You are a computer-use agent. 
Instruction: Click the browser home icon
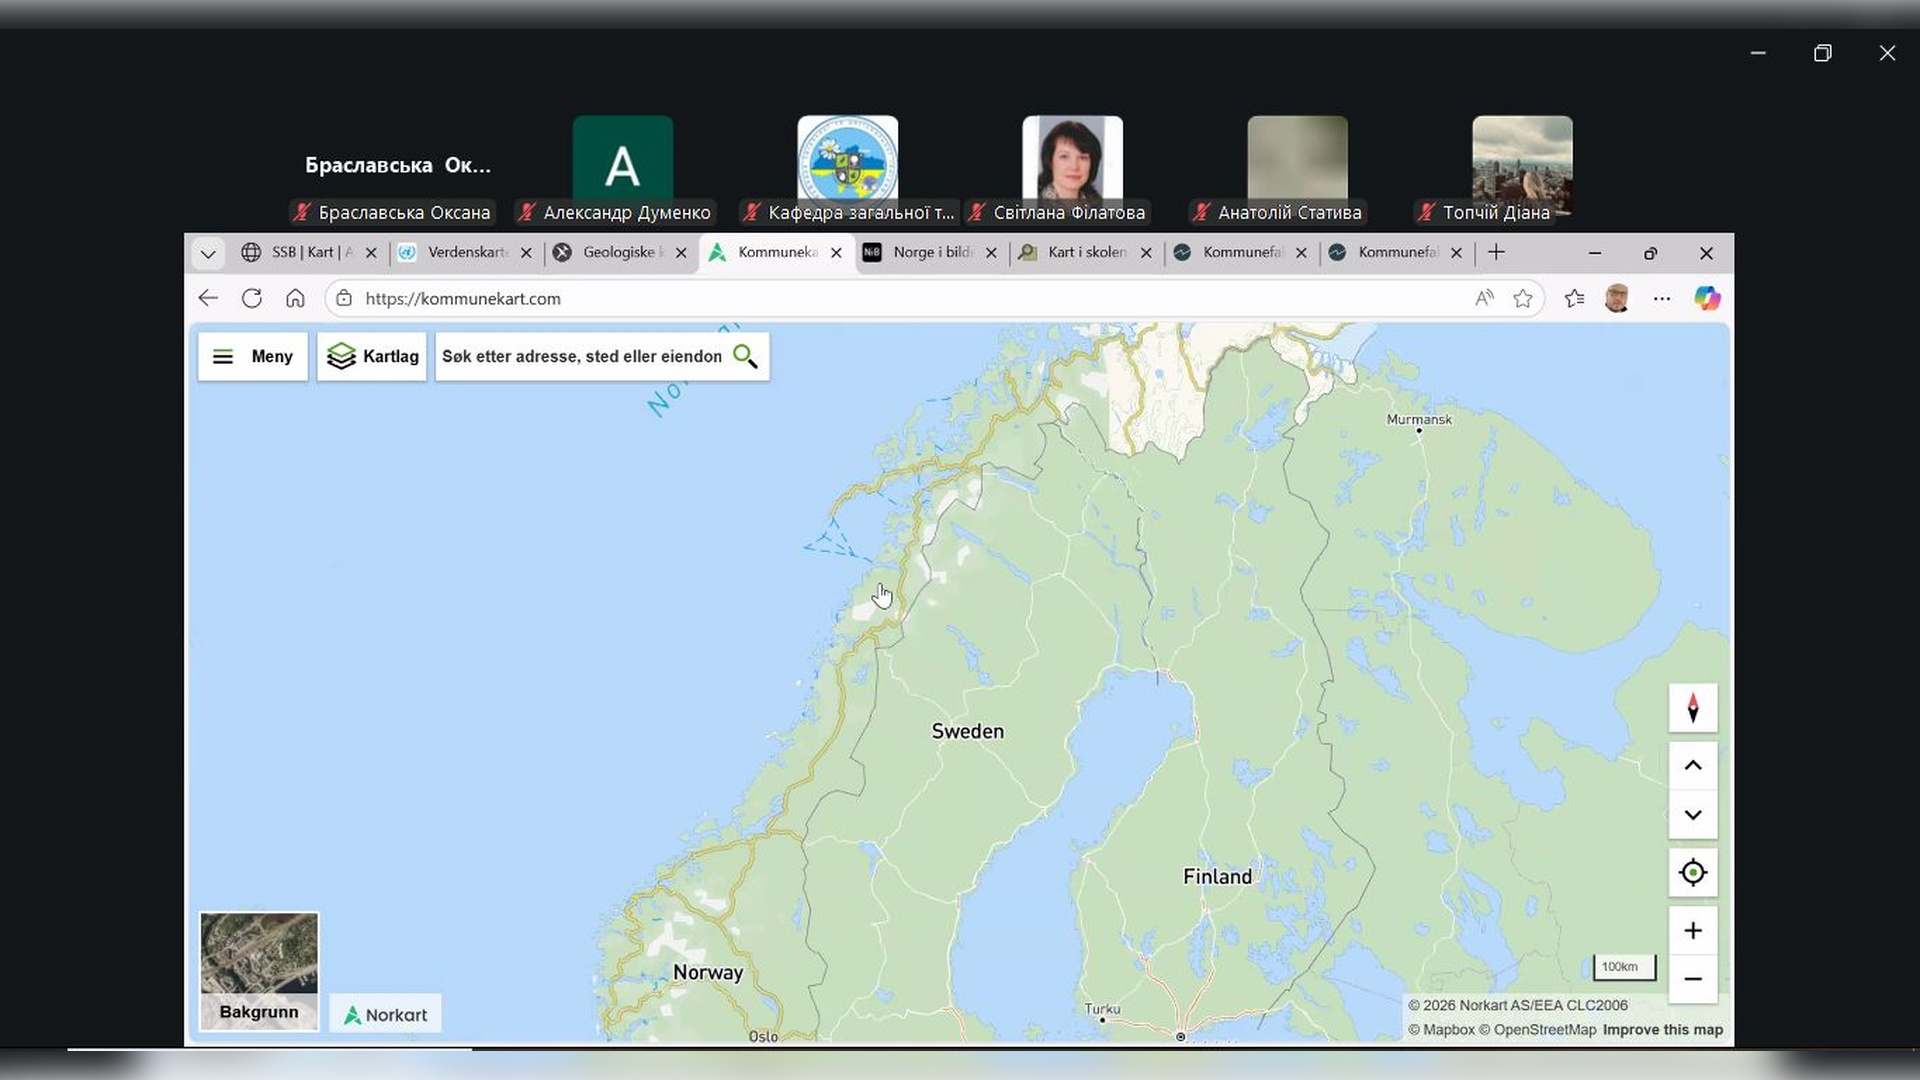295,298
